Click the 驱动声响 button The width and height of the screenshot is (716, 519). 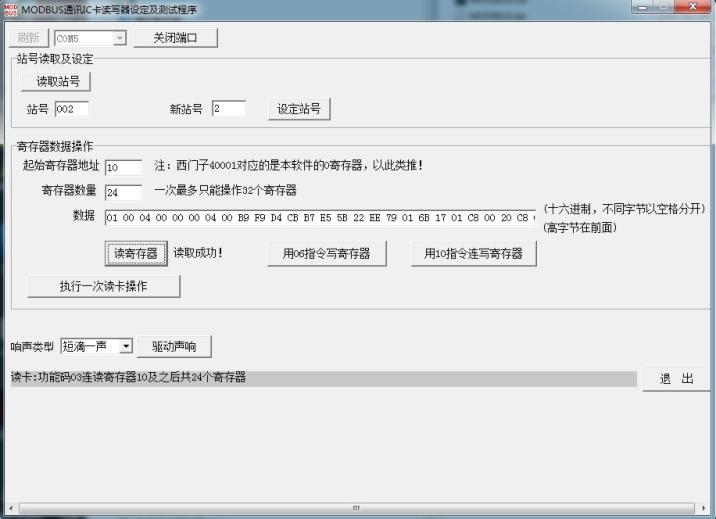[174, 346]
